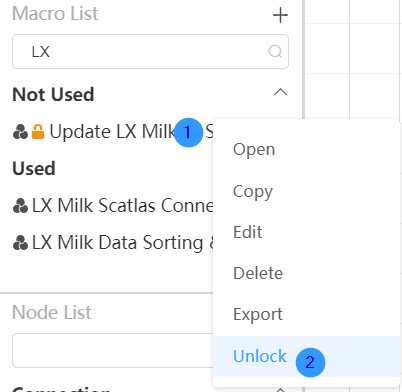Click the blue step 2 badge
This screenshot has height=392, width=402.
click(x=310, y=362)
